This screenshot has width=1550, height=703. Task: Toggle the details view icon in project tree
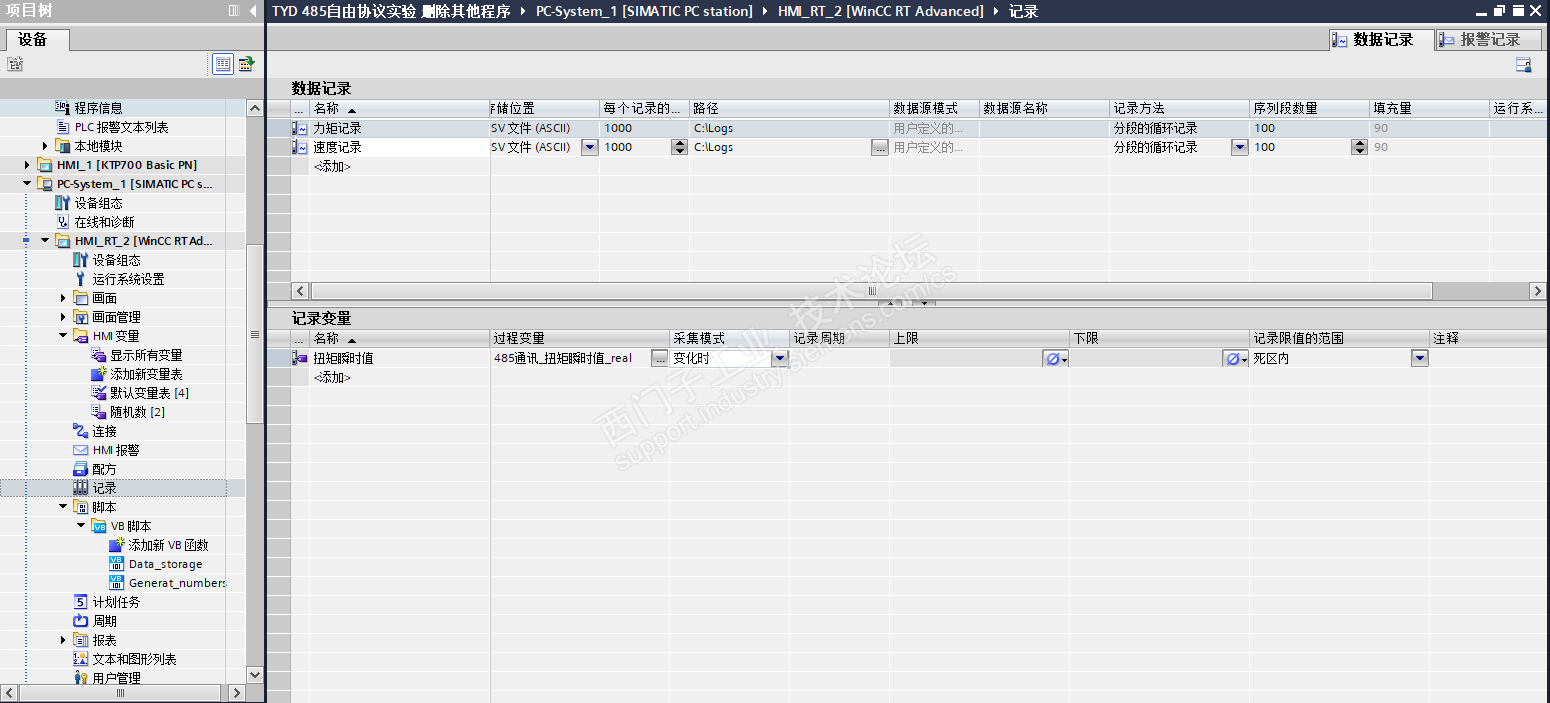click(x=223, y=64)
